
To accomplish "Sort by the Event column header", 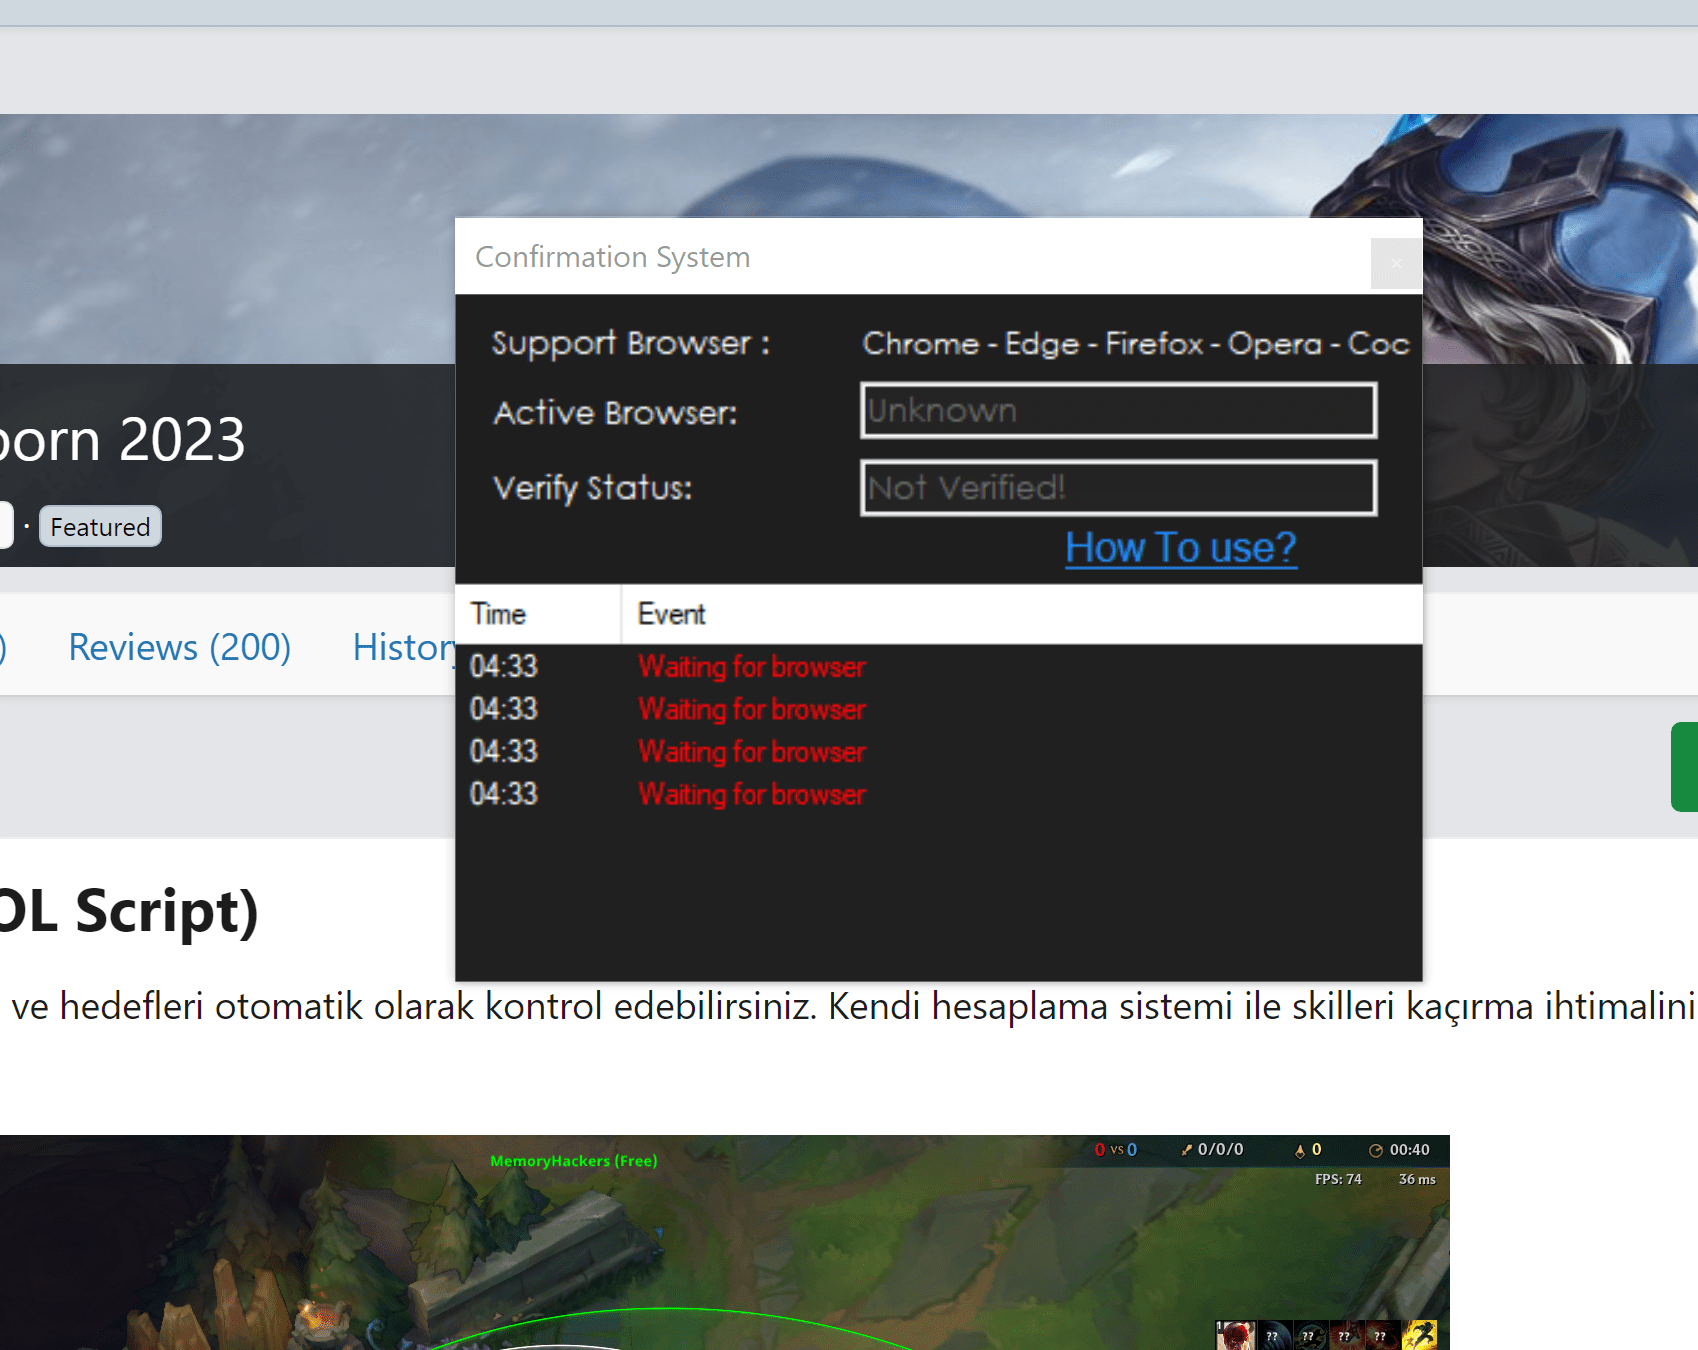I will coord(1022,614).
